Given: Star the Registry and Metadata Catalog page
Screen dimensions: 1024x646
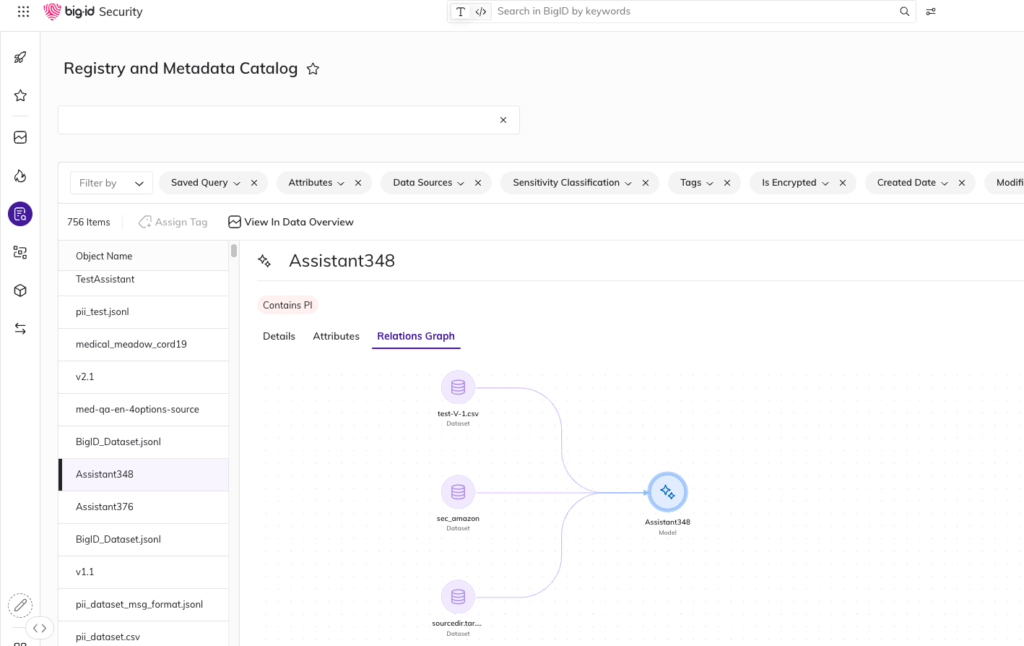Looking at the screenshot, I should pyautogui.click(x=313, y=69).
